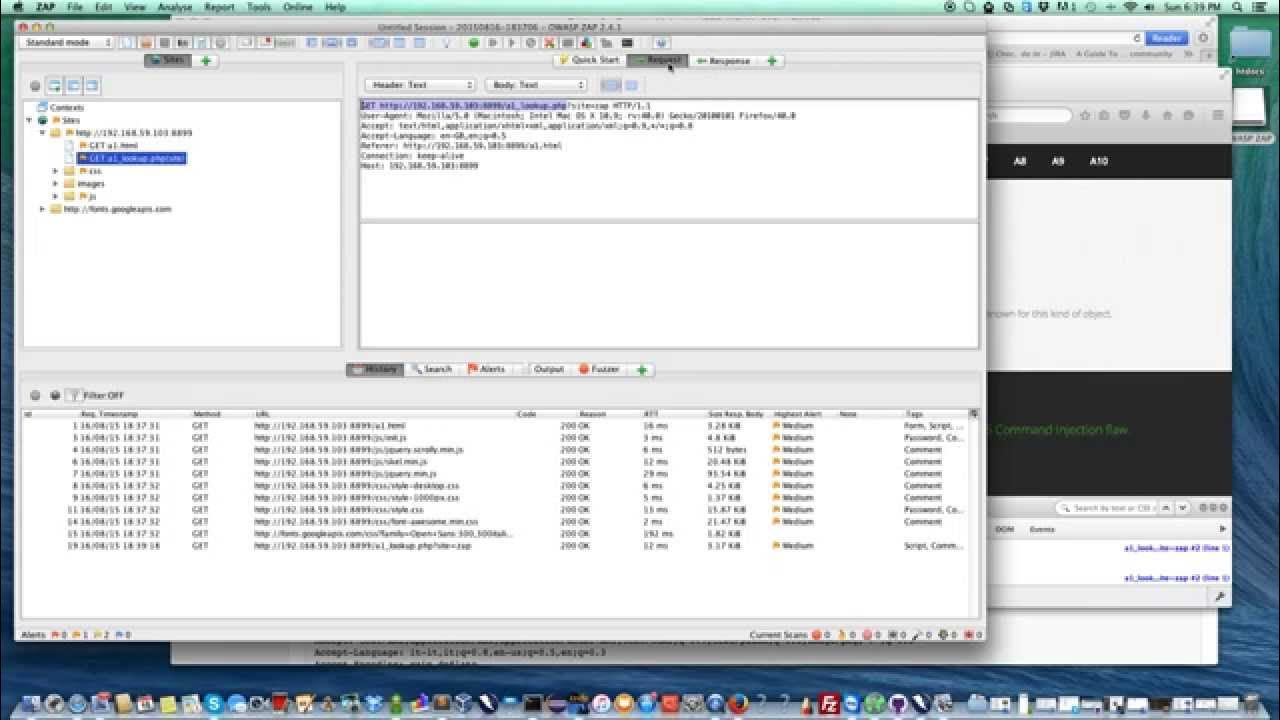Viewport: 1280px width, 720px height.
Task: Toggle the full layout toolbar icon
Action: tap(352, 42)
